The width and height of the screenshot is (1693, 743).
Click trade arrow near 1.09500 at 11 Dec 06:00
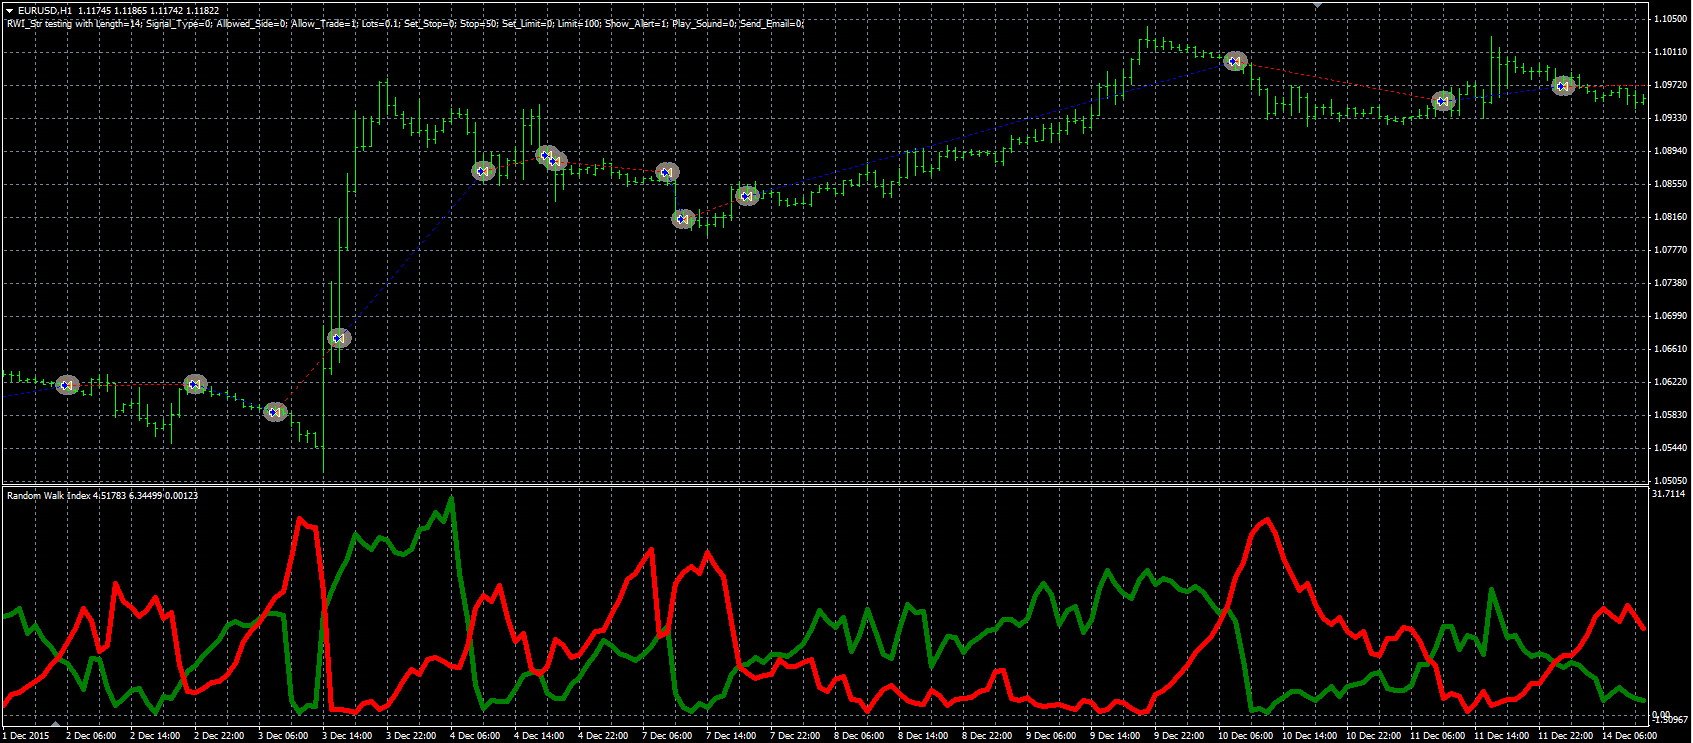(x=1443, y=101)
